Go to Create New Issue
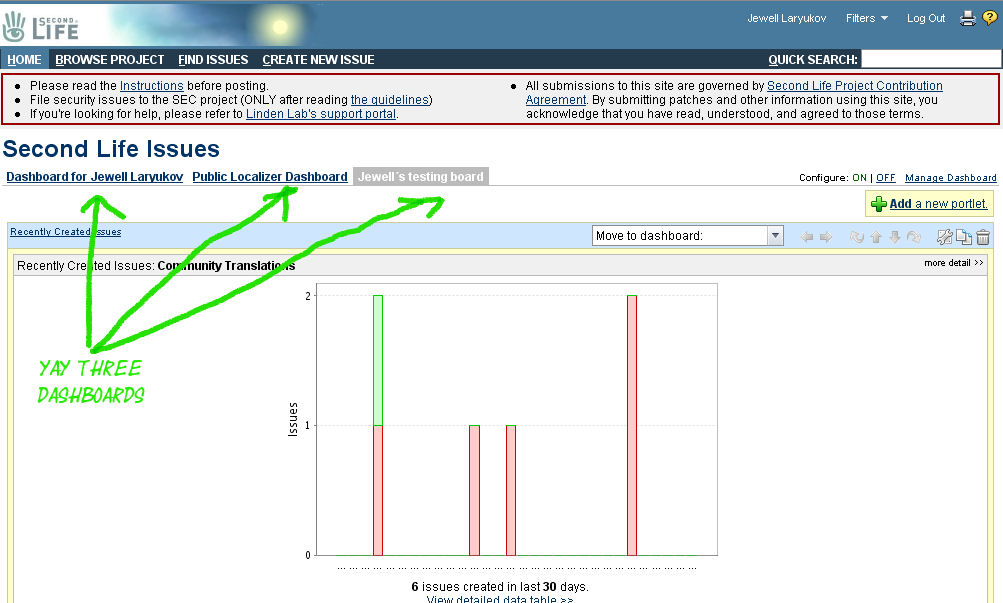 (x=318, y=60)
